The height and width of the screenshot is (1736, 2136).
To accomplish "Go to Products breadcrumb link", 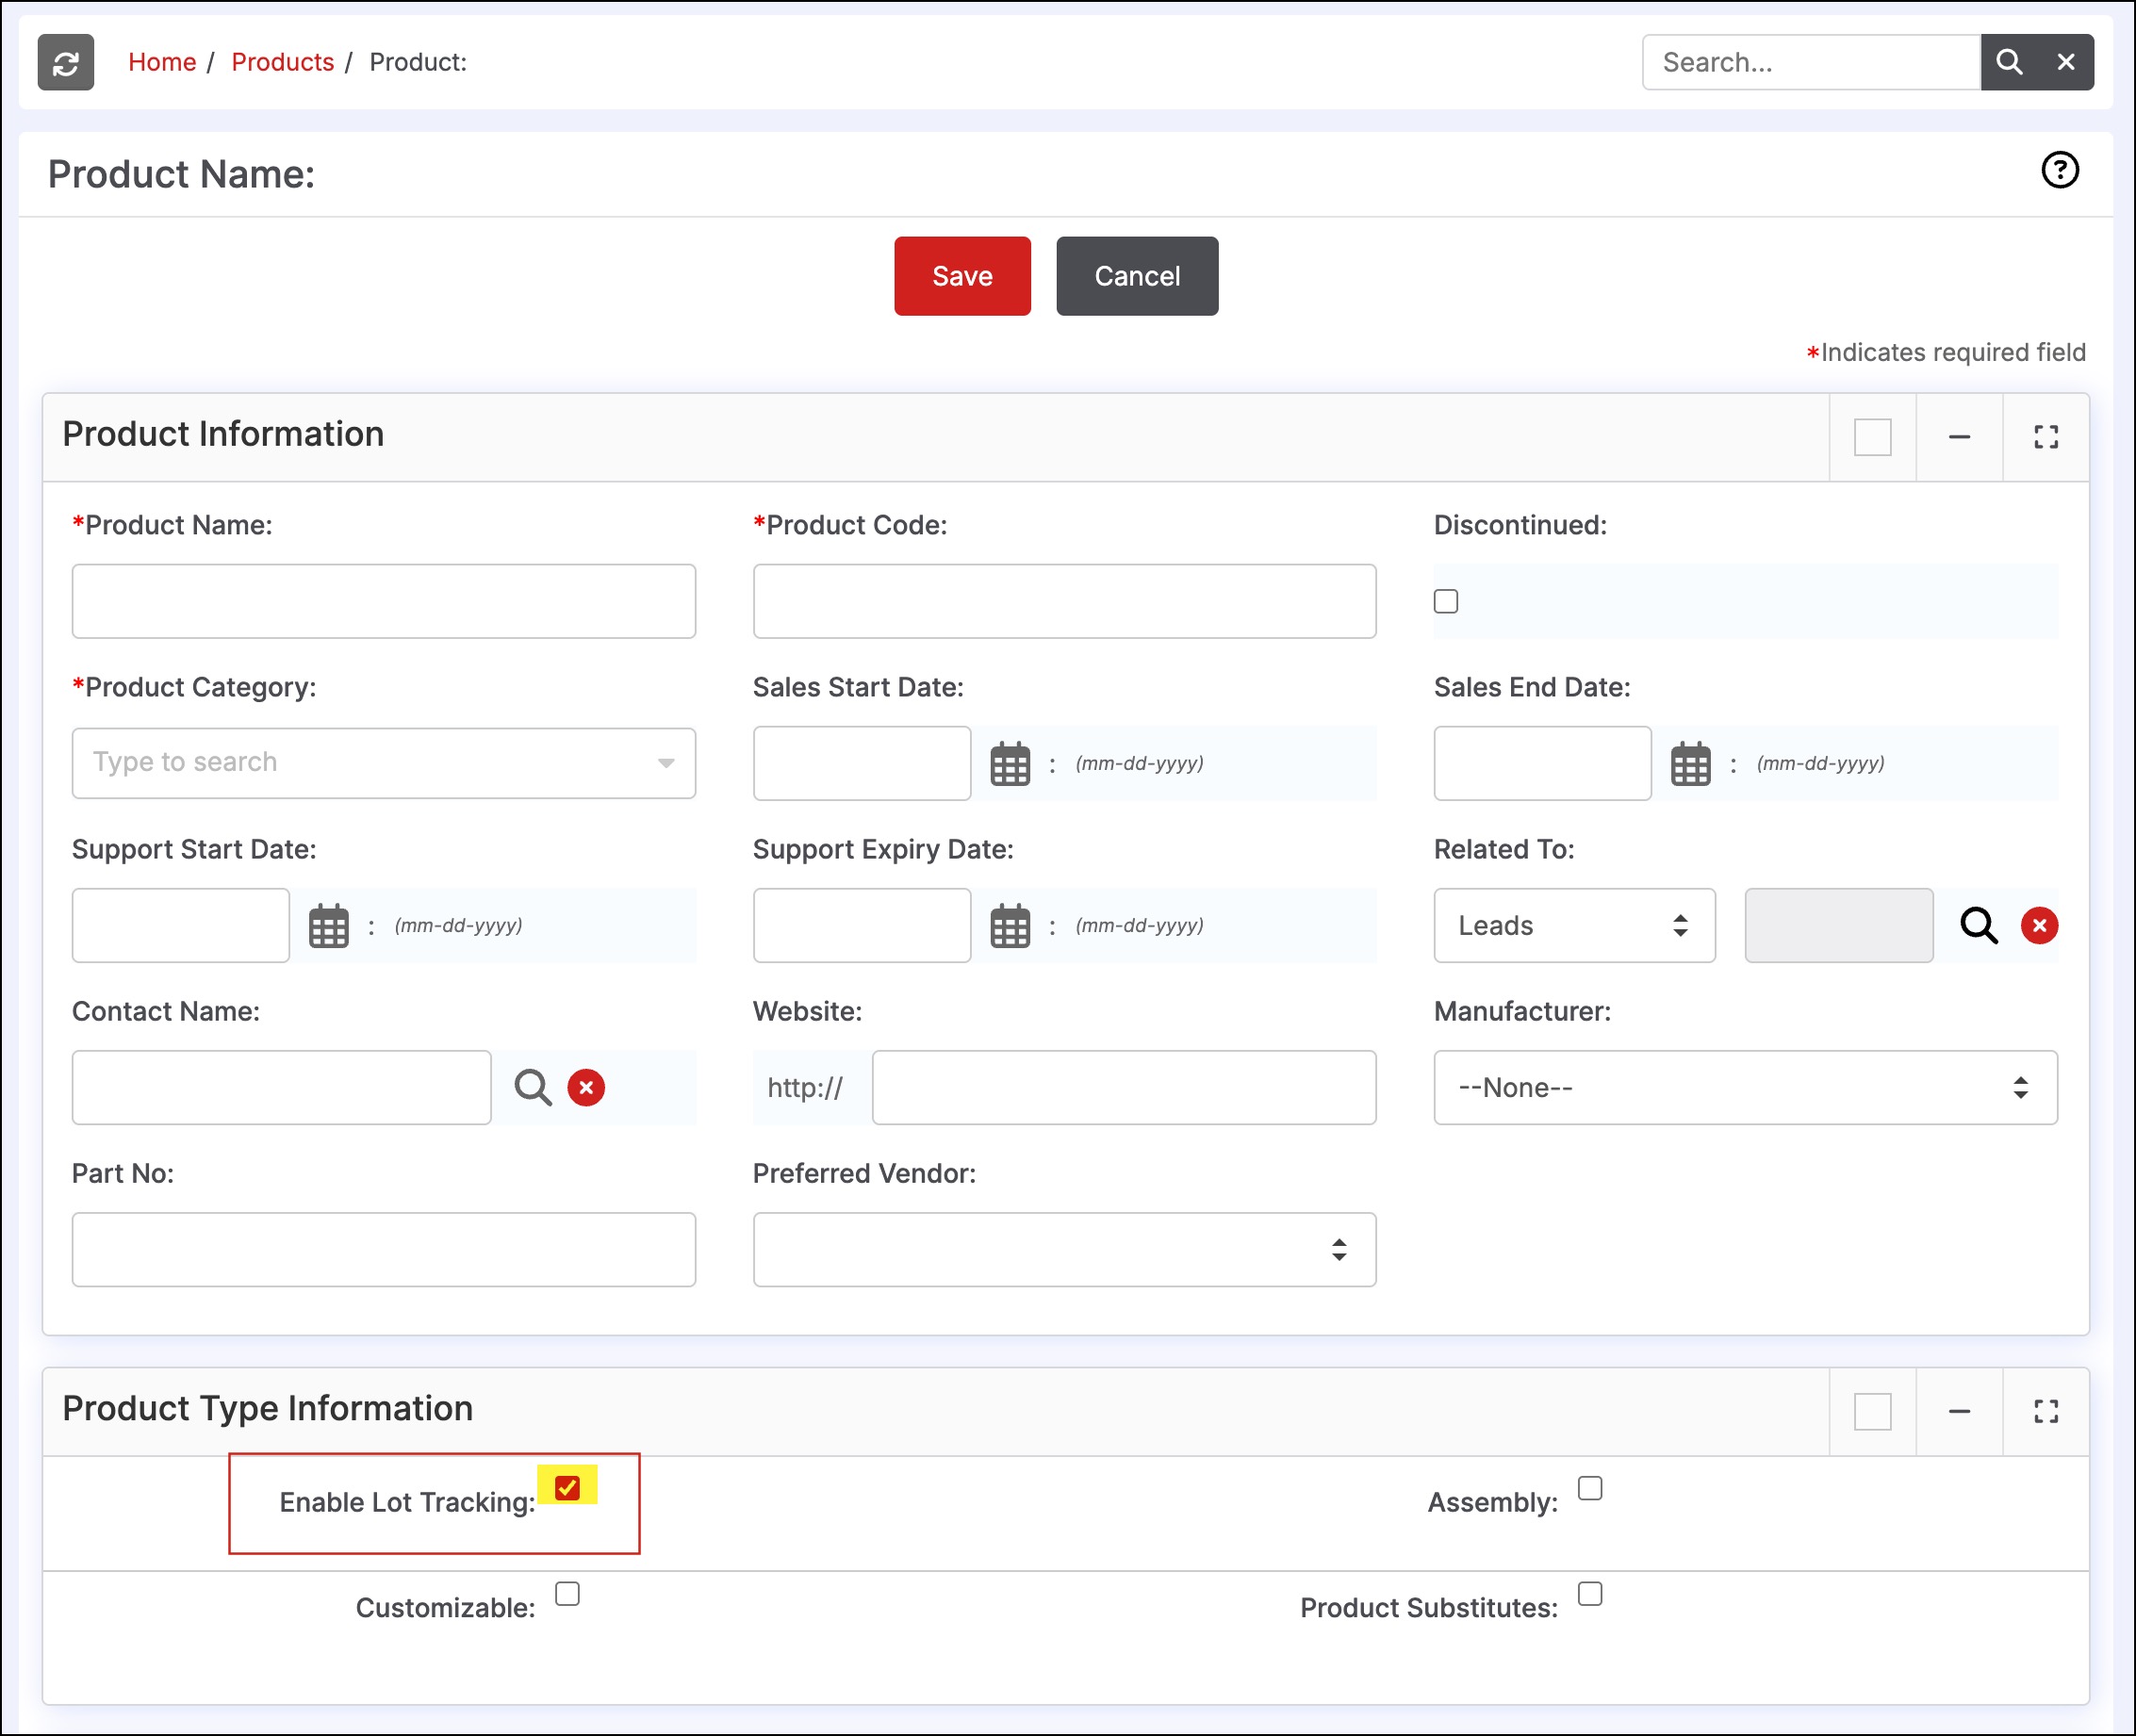I will coord(282,62).
